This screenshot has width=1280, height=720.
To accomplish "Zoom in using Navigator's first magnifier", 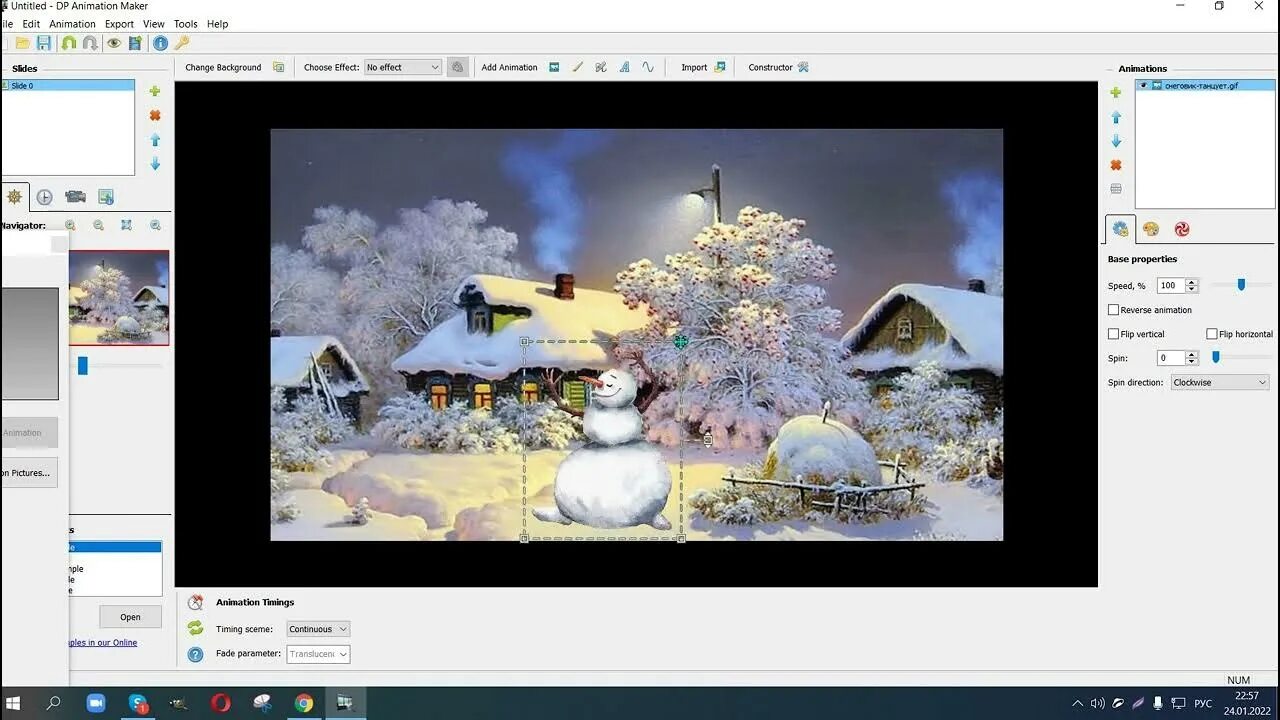I will [70, 225].
